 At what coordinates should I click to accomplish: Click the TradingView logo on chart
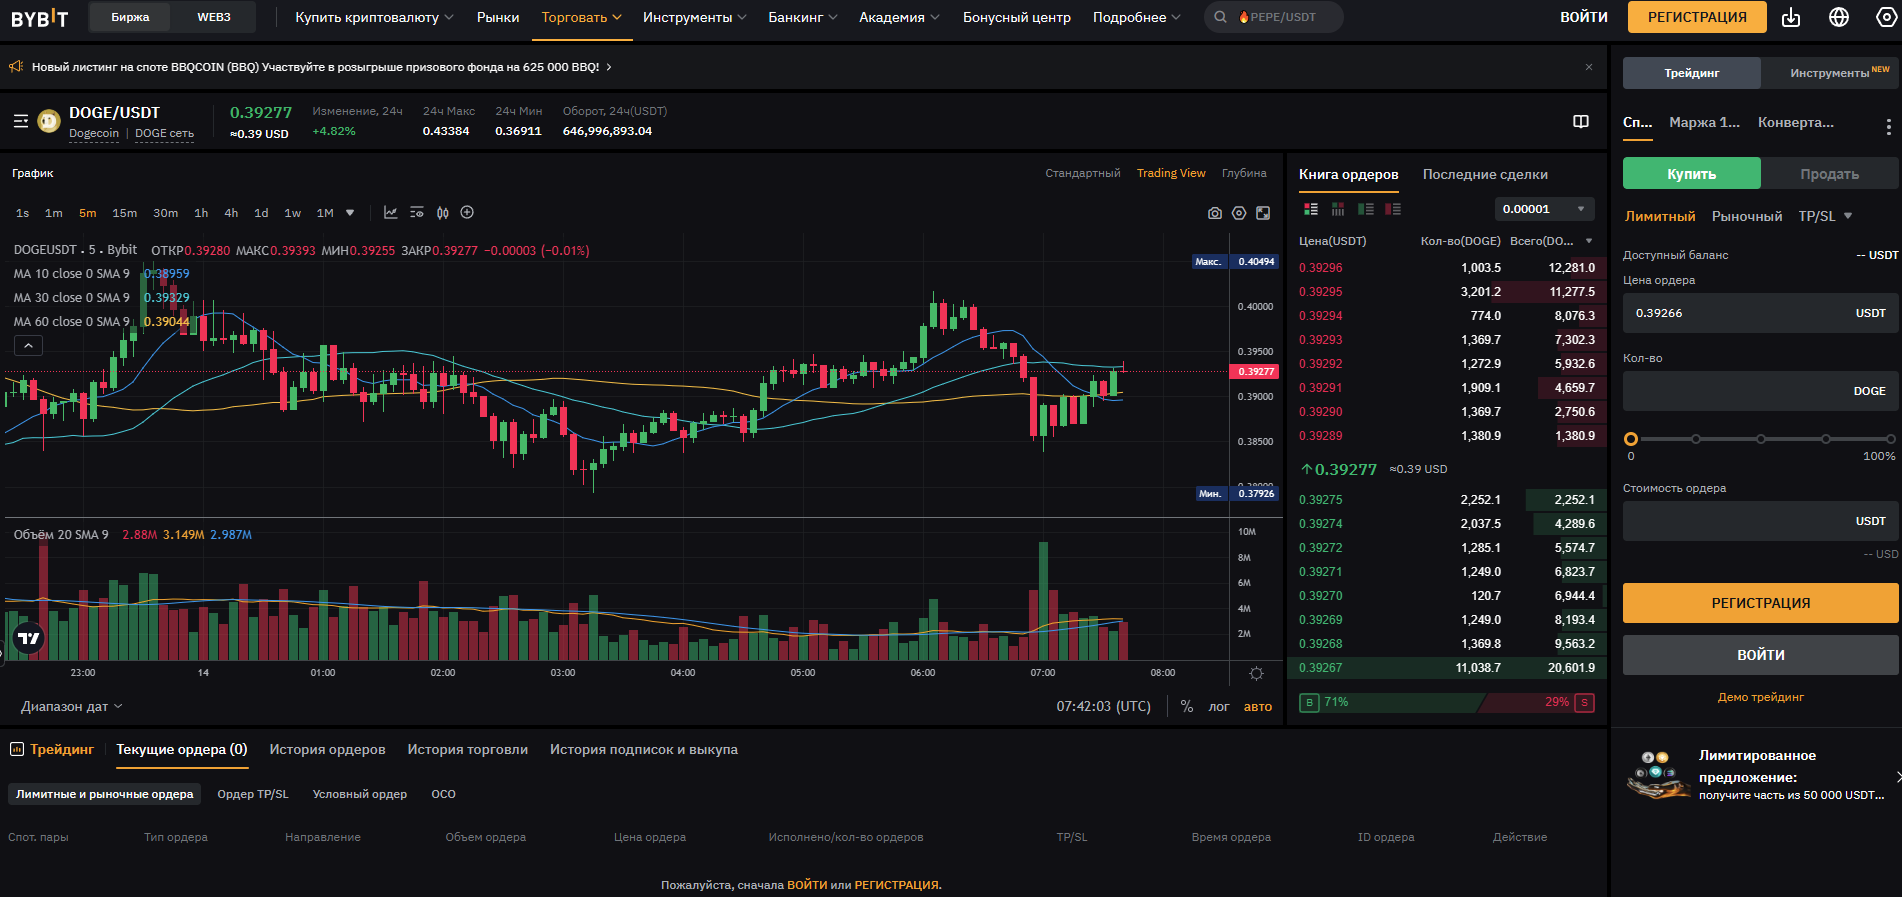click(29, 638)
